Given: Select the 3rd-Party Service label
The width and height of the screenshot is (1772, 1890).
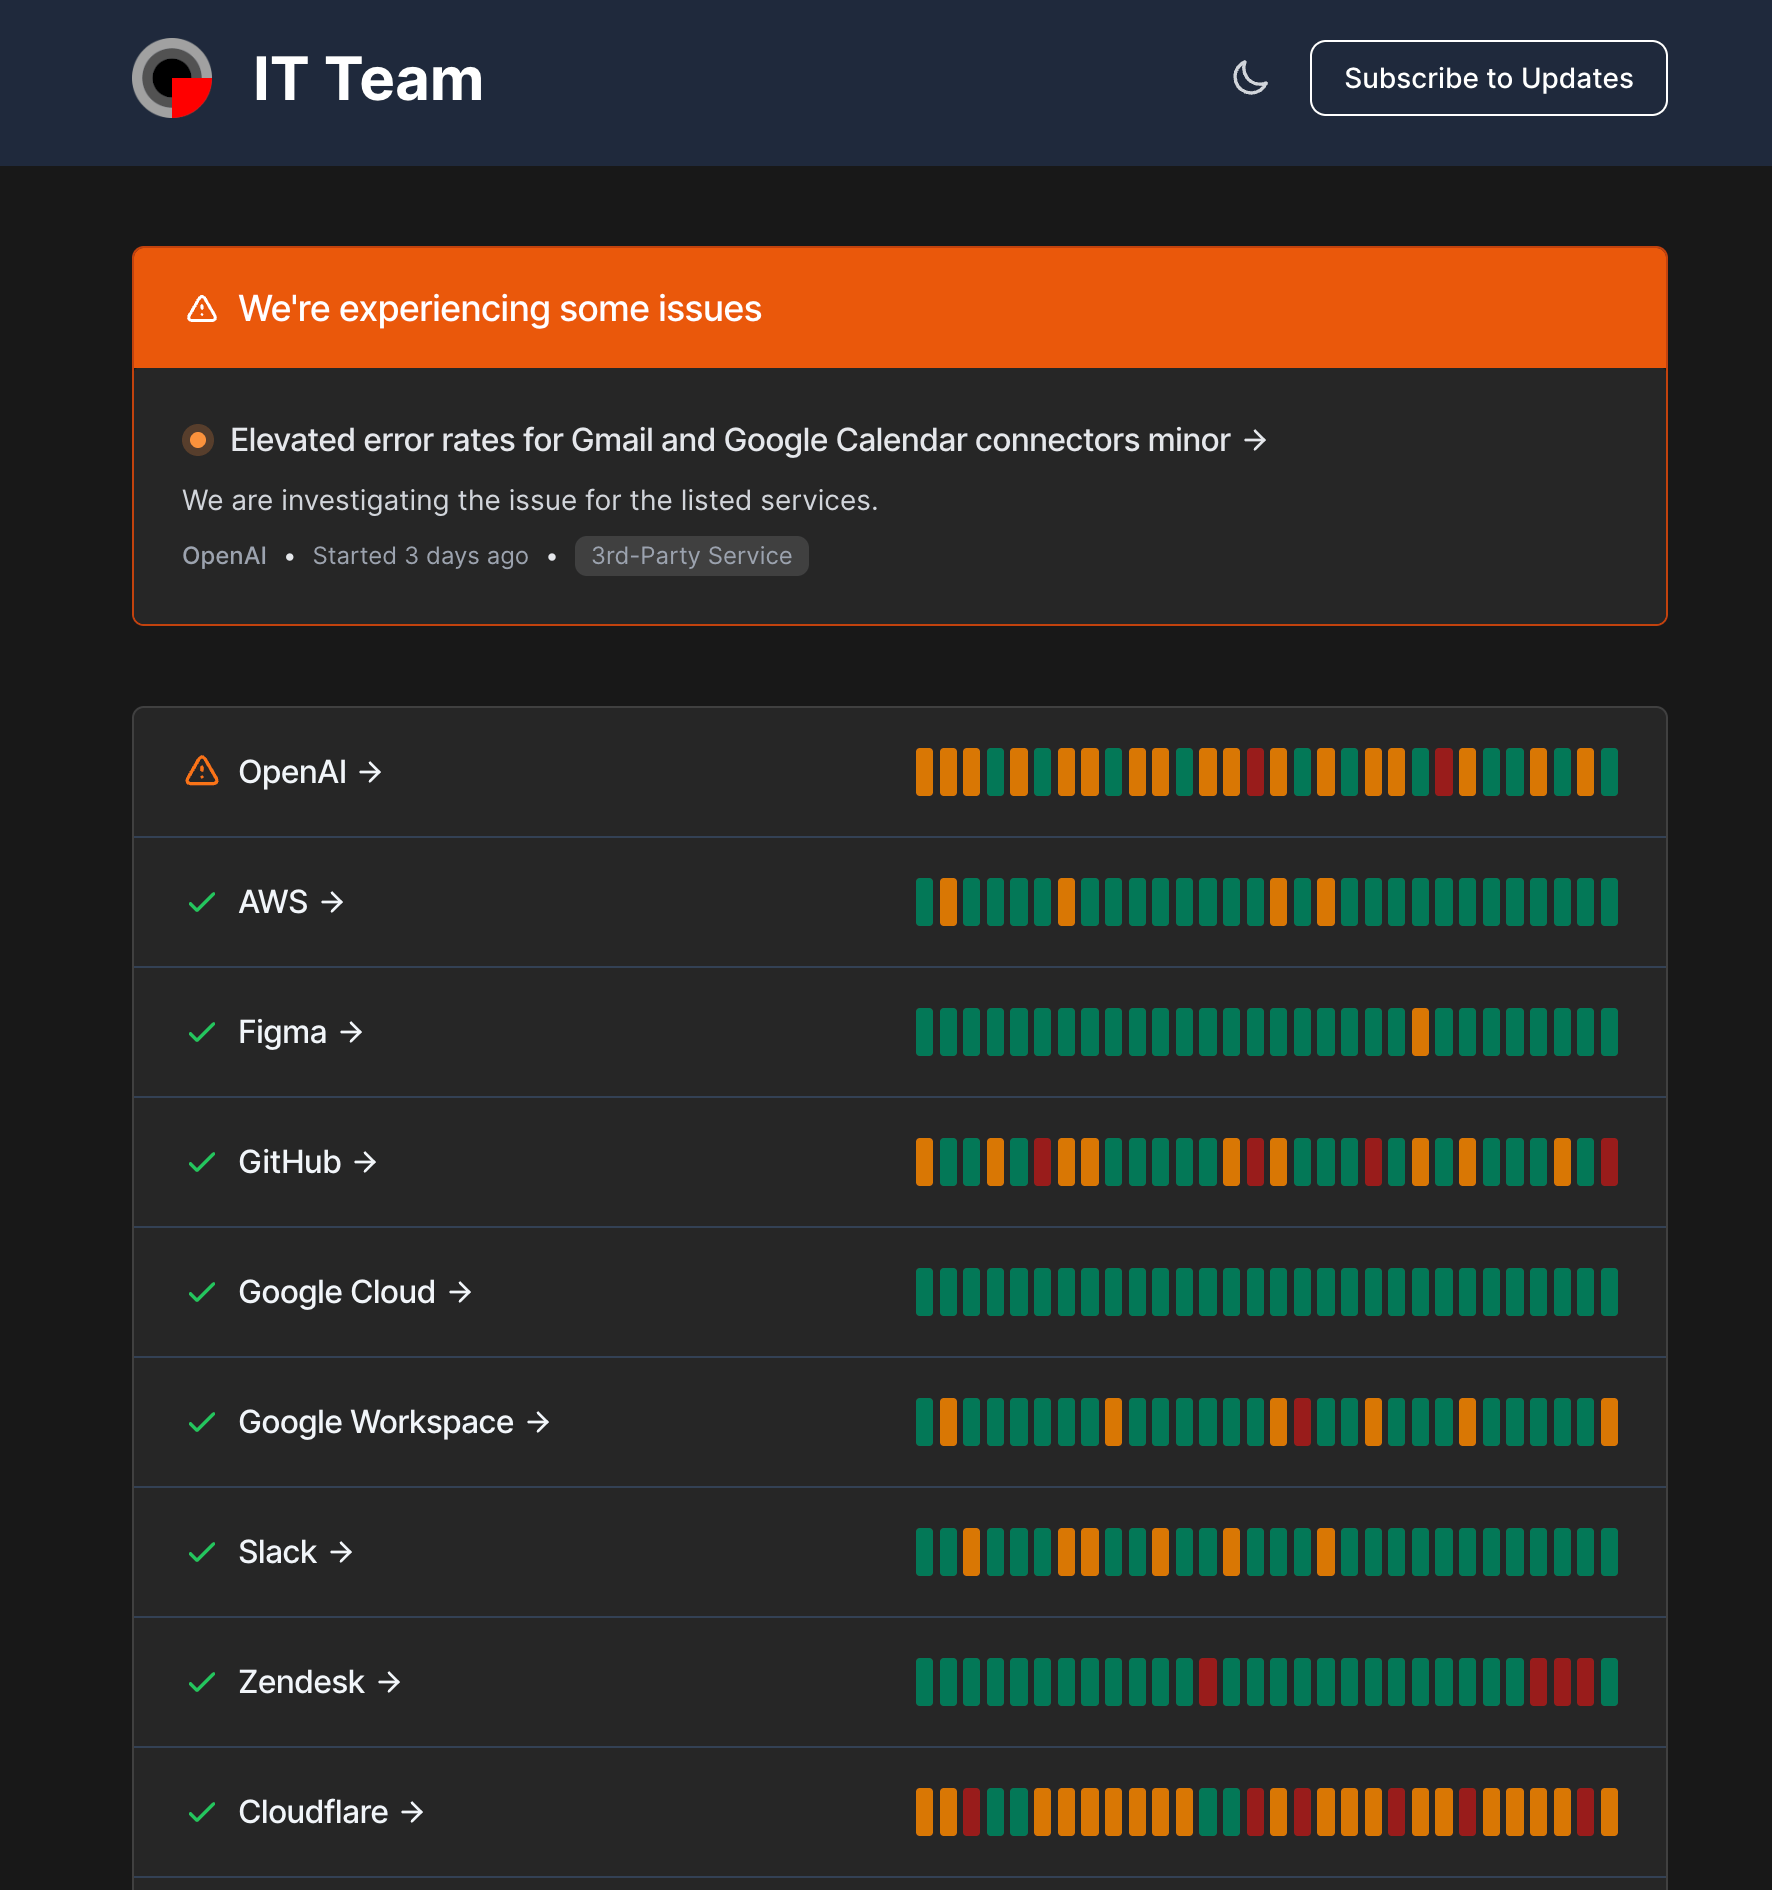Looking at the screenshot, I should point(691,556).
